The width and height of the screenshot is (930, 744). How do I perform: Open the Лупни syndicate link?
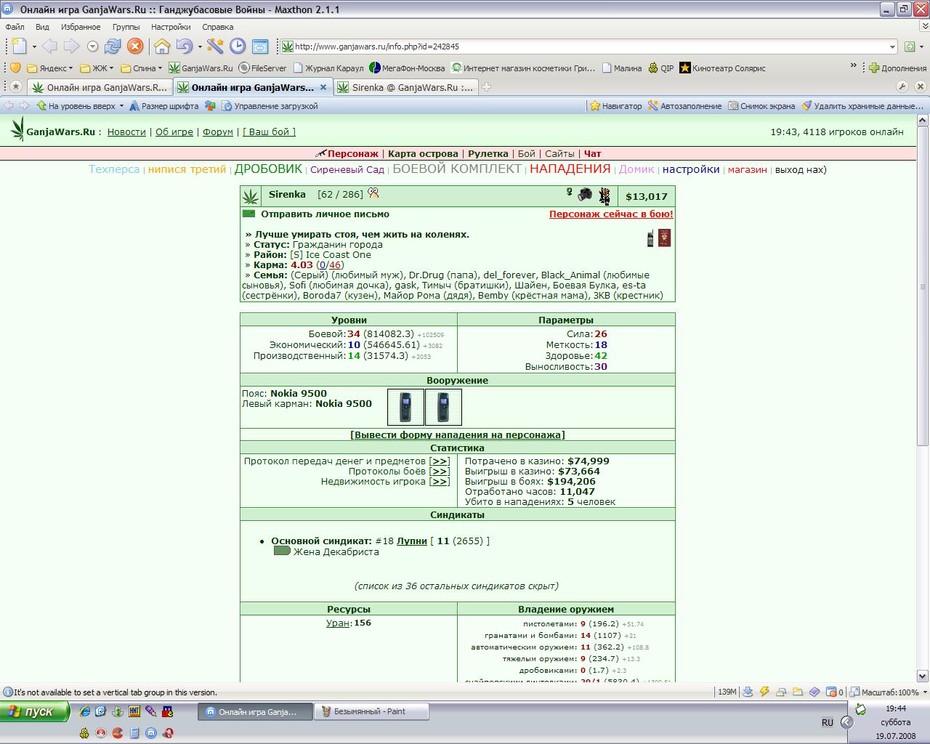pyautogui.click(x=412, y=541)
